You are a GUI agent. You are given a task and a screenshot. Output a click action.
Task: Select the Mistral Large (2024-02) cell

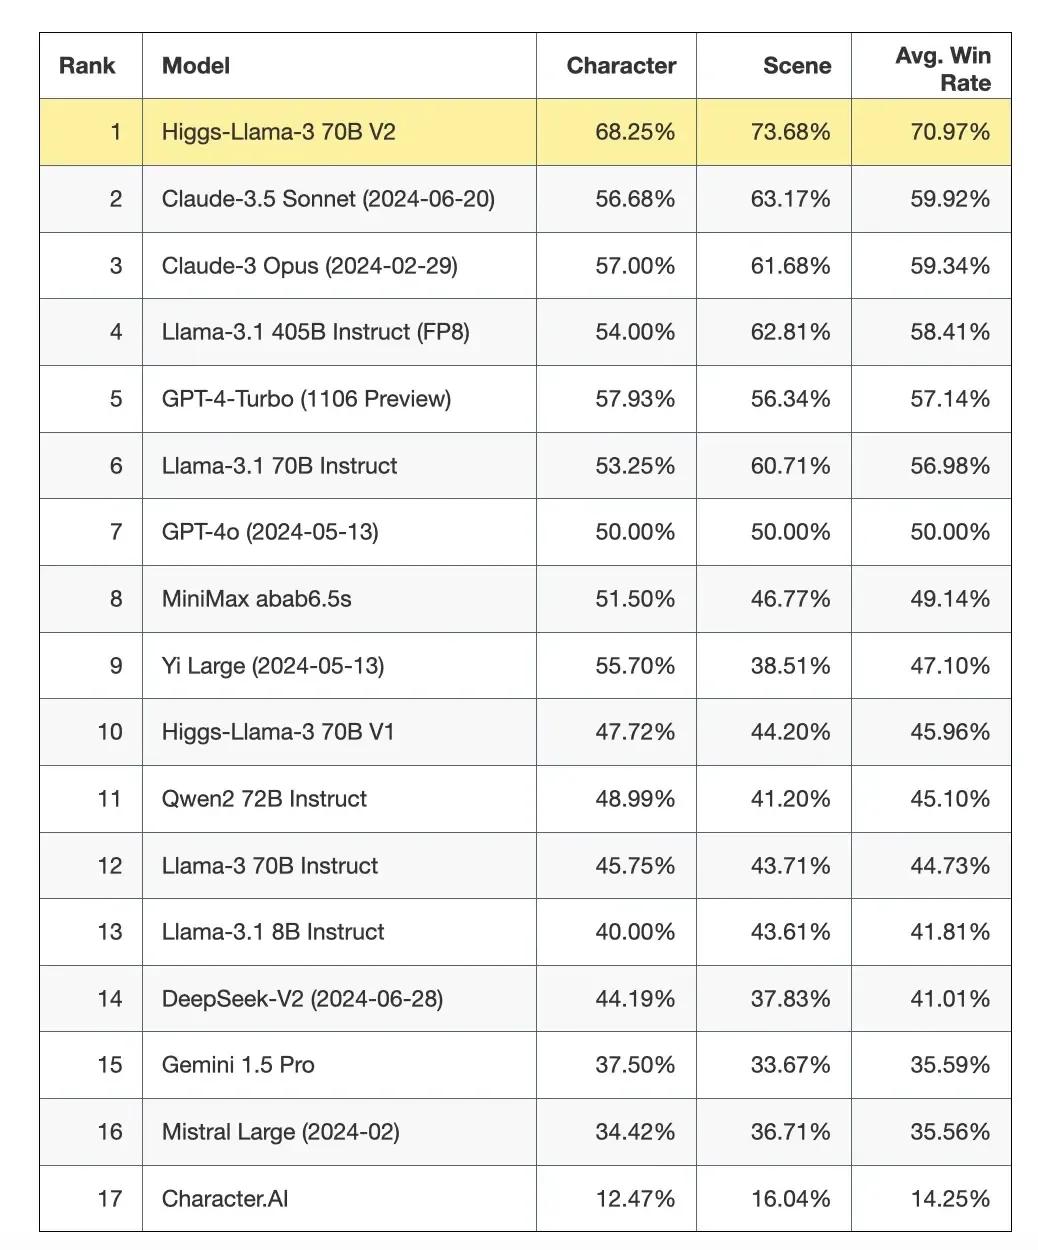[x=280, y=1132]
